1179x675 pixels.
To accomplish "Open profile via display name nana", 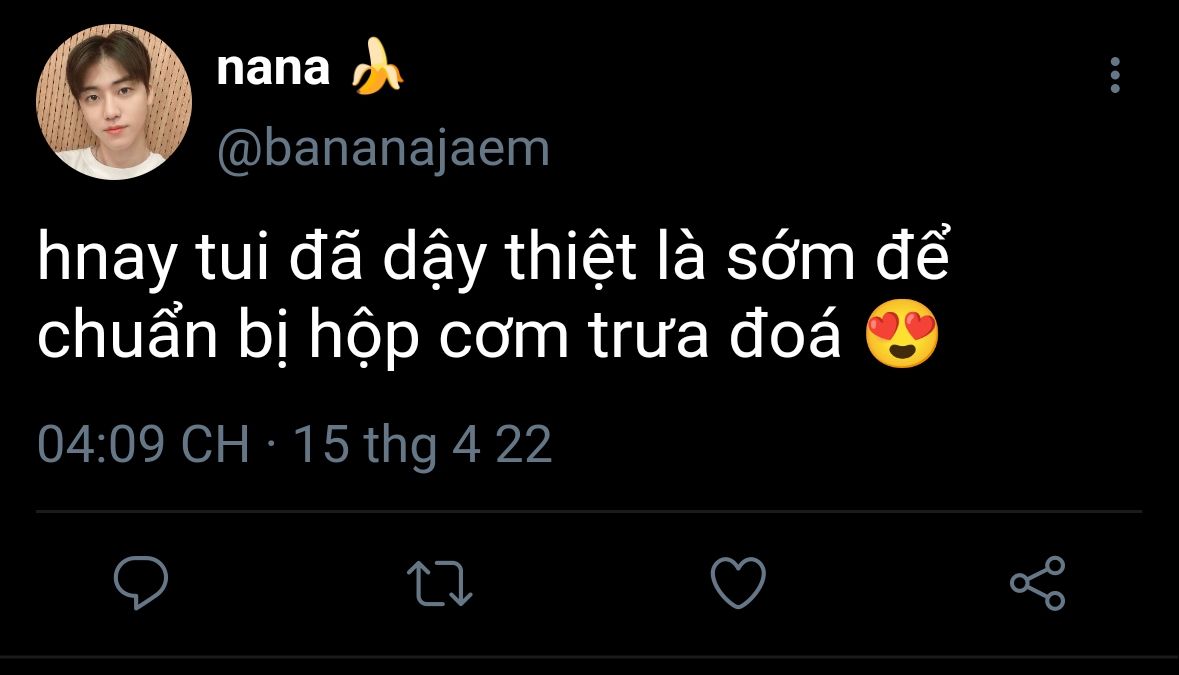I will [x=273, y=68].
